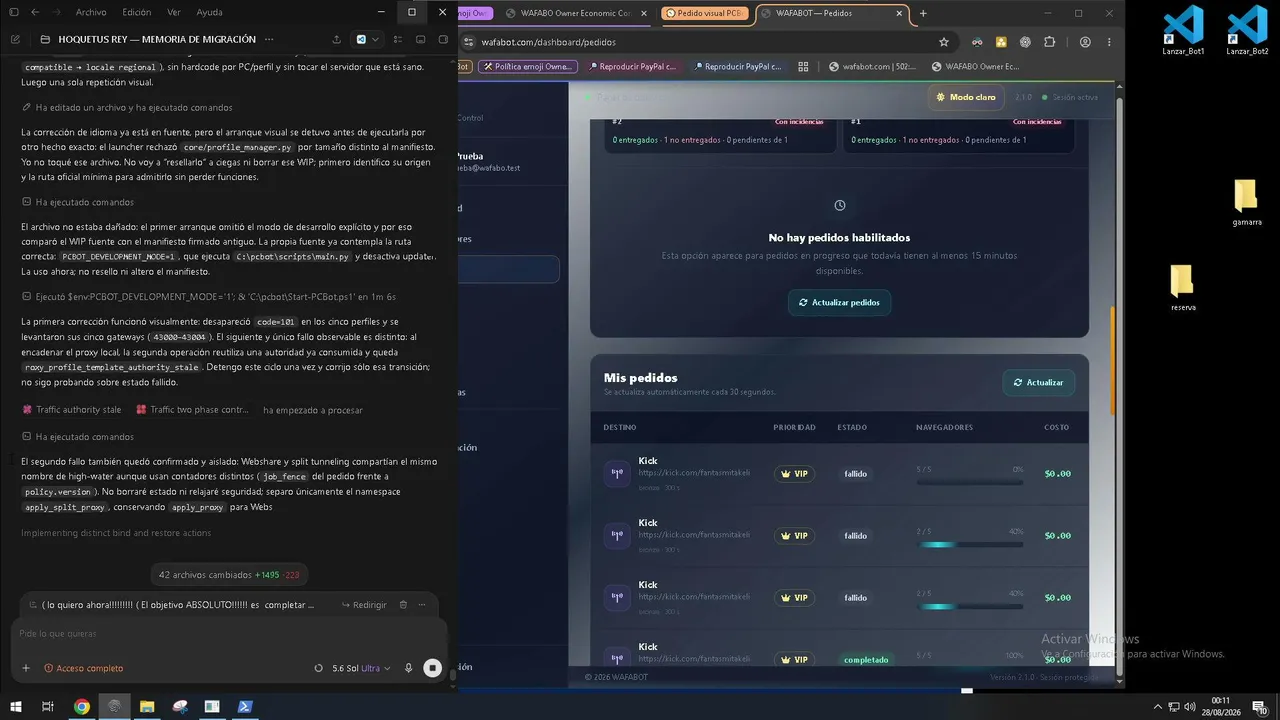
Task: Switch to the 'Pedido visual PCB' browser tab
Action: pos(705,13)
